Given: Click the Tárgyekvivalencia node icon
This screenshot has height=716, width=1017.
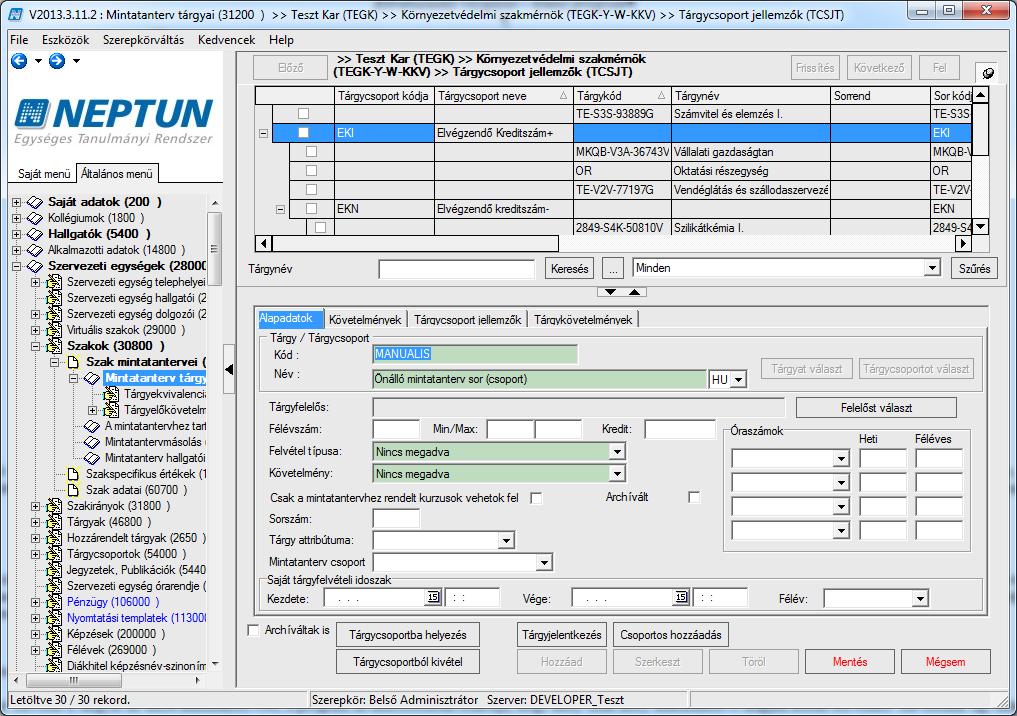Looking at the screenshot, I should click(111, 394).
